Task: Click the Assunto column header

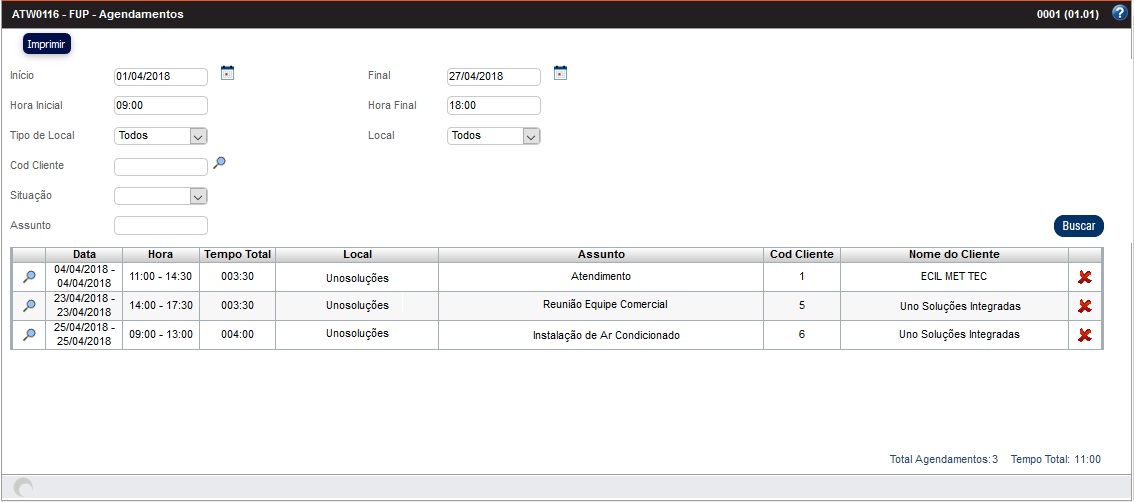Action: tap(601, 255)
